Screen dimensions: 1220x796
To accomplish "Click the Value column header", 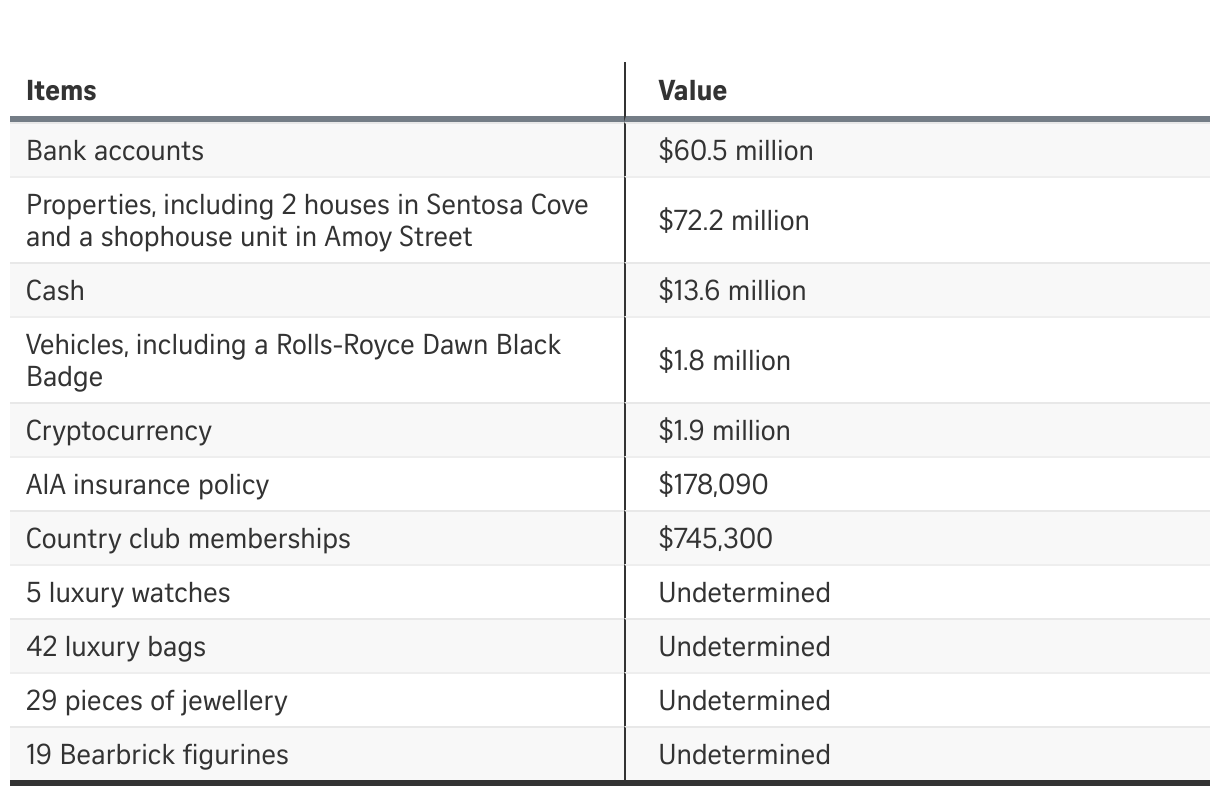I will pos(692,91).
